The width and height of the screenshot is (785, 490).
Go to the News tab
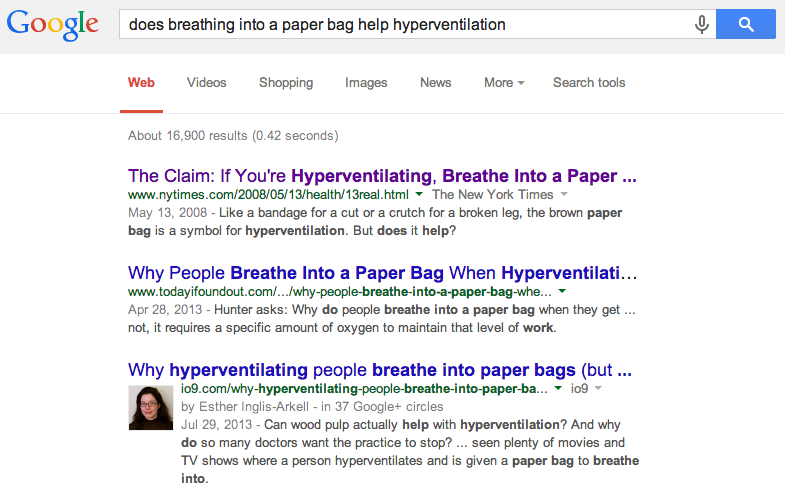(x=436, y=83)
